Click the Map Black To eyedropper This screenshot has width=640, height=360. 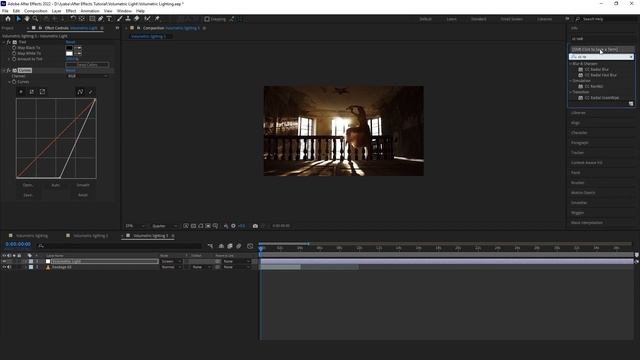click(78, 48)
